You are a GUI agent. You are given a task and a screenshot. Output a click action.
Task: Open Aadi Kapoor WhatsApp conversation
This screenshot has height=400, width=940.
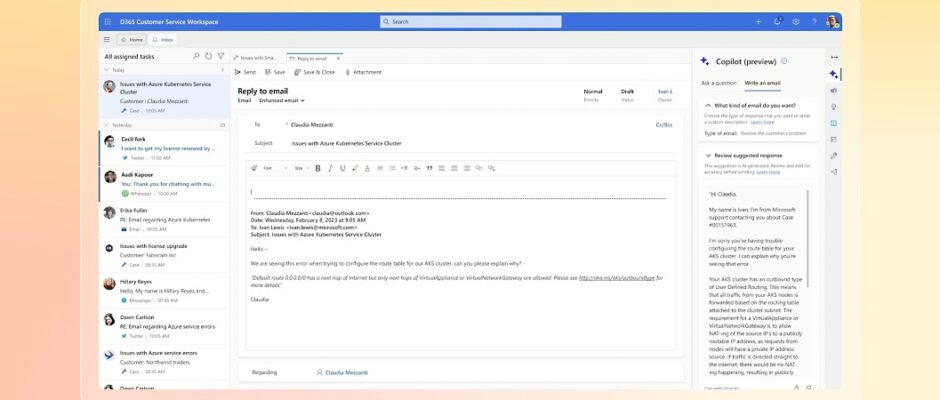tap(164, 184)
